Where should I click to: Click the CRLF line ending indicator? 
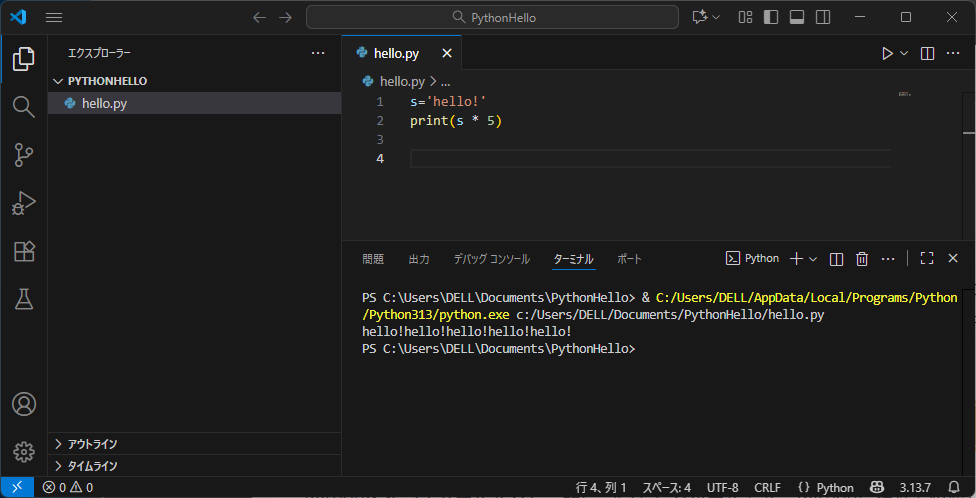pos(767,488)
